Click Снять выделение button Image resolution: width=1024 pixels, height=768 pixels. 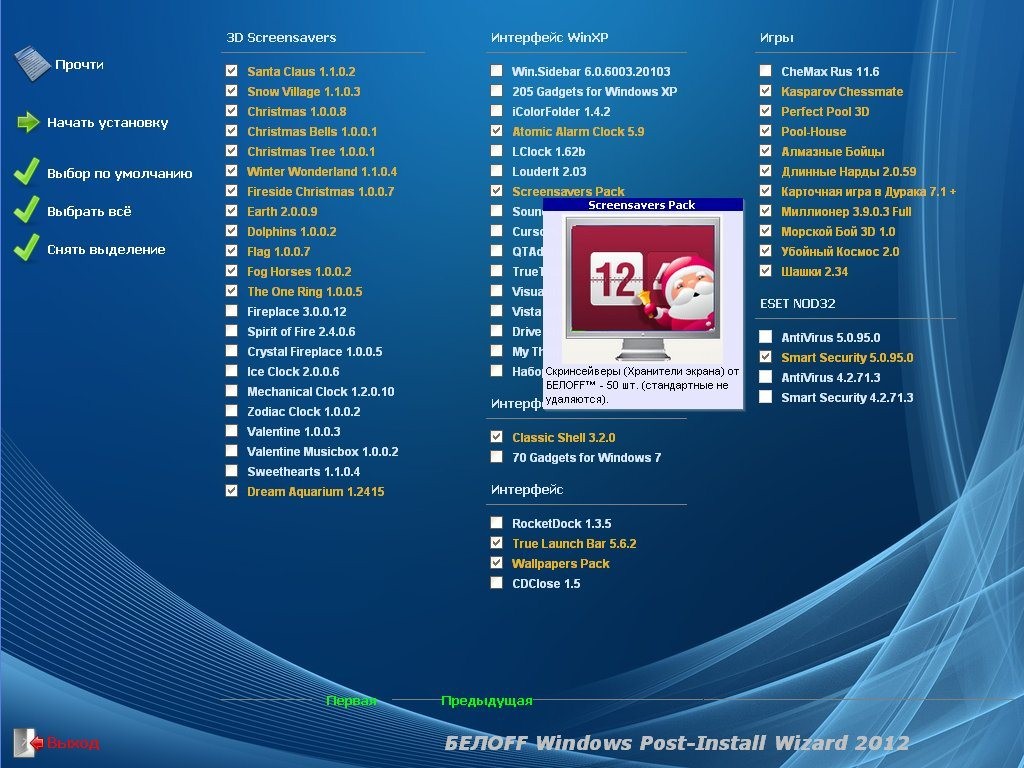[x=106, y=249]
